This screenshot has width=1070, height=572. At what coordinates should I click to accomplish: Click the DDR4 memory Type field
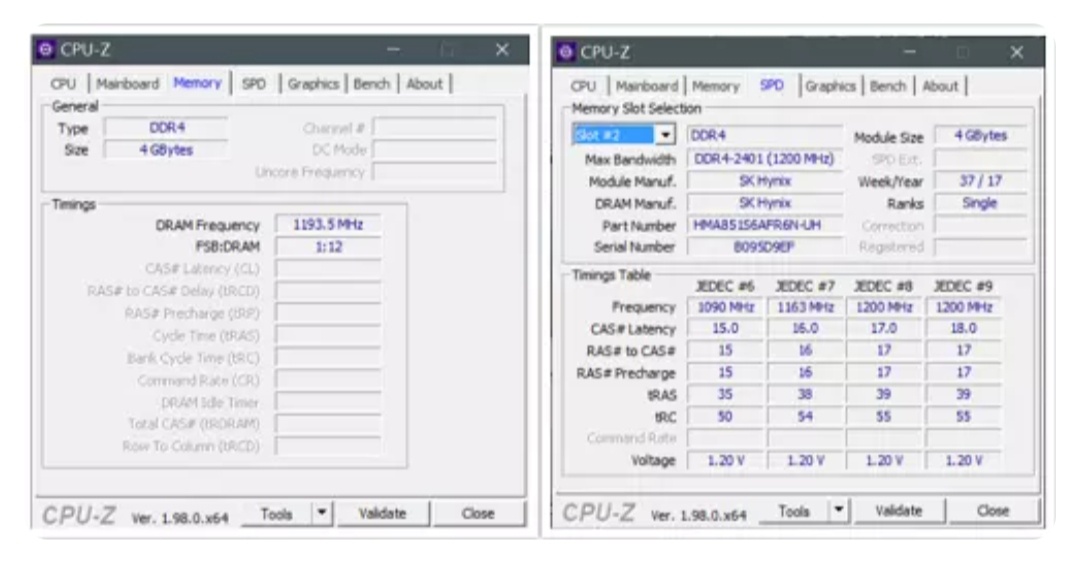coord(167,128)
